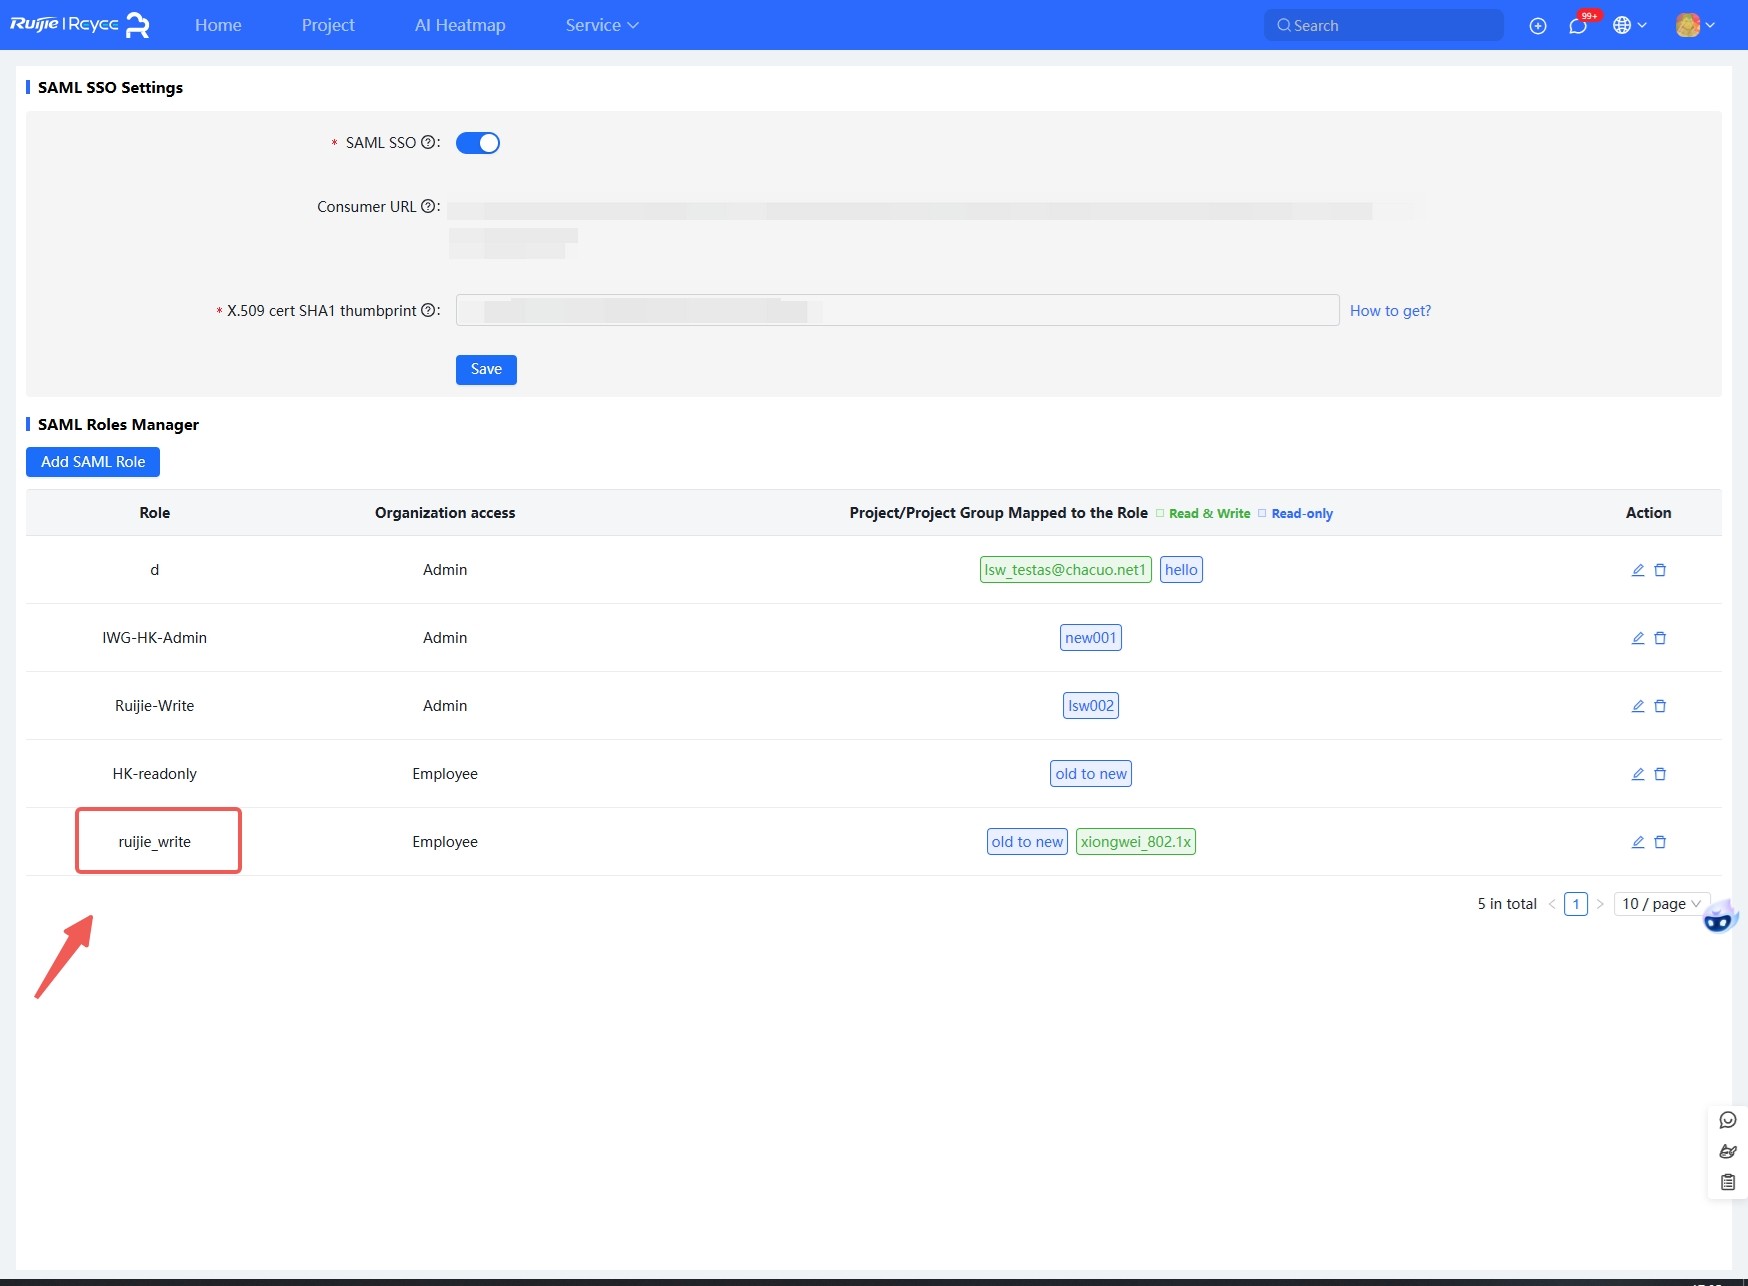Open the notifications message icon
Image resolution: width=1748 pixels, height=1286 pixels.
tap(1578, 26)
